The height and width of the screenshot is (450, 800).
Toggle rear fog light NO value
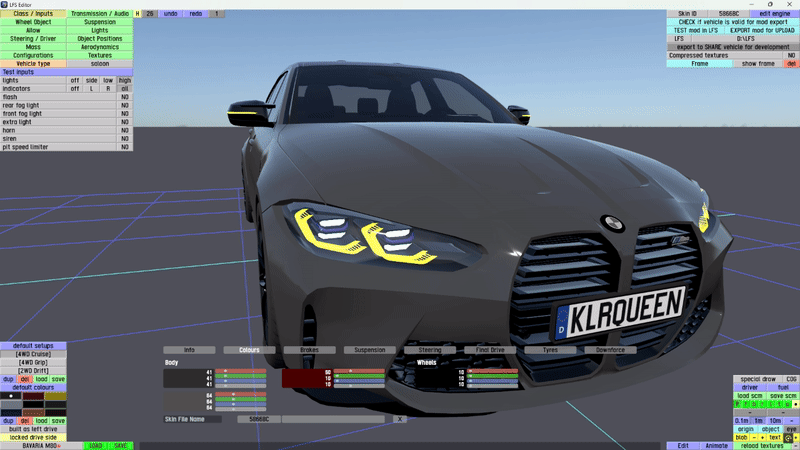[x=125, y=105]
